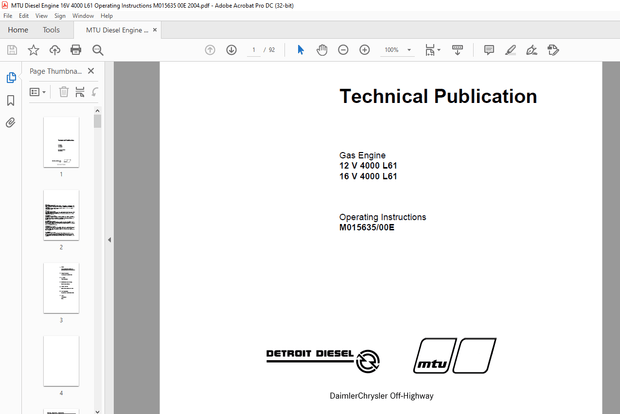Expand the thumbnail options menu dropdown
This screenshot has width=620, height=414.
[39, 92]
